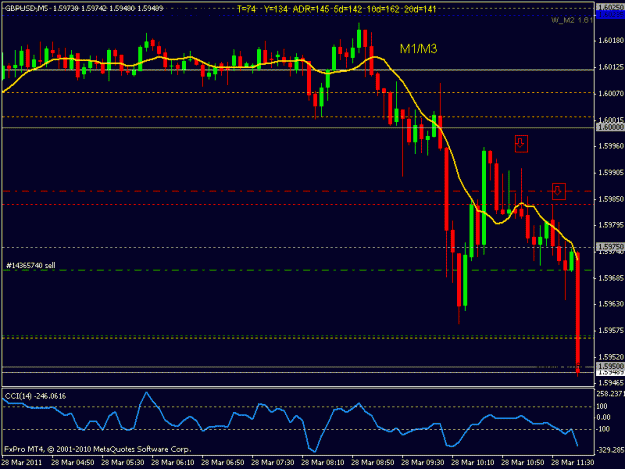Click the 28 Mar 2011 date label
This screenshot has width=625, height=469.
[x=22, y=463]
